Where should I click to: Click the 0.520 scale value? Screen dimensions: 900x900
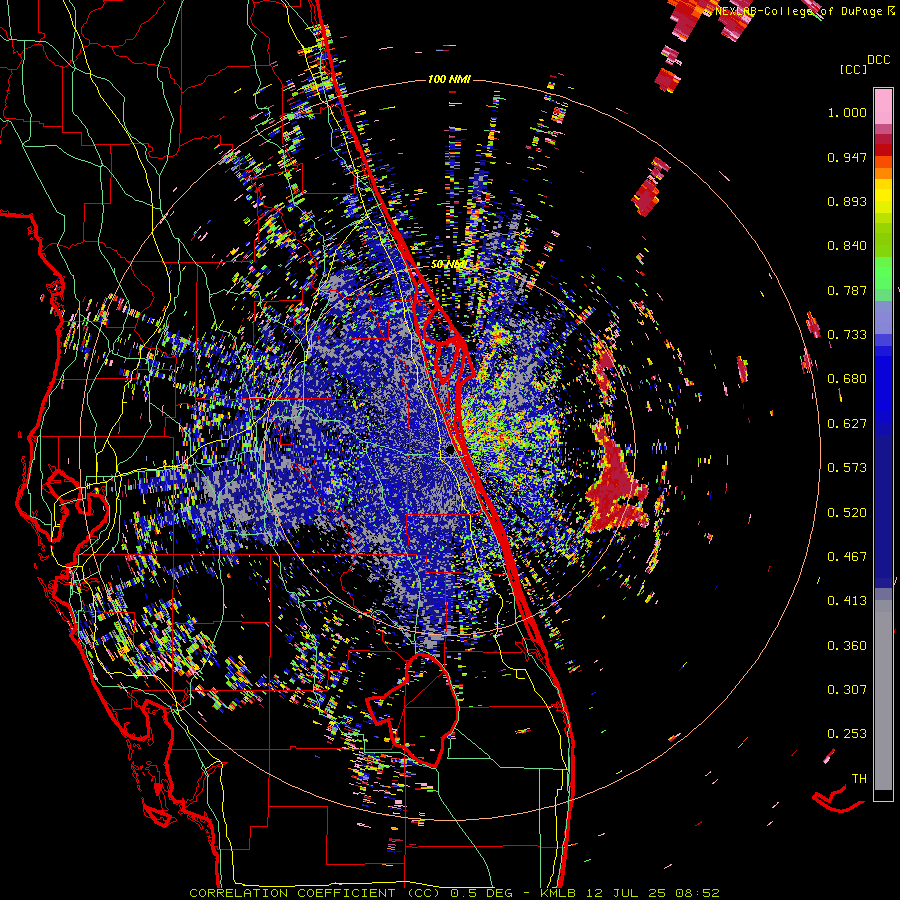[847, 513]
